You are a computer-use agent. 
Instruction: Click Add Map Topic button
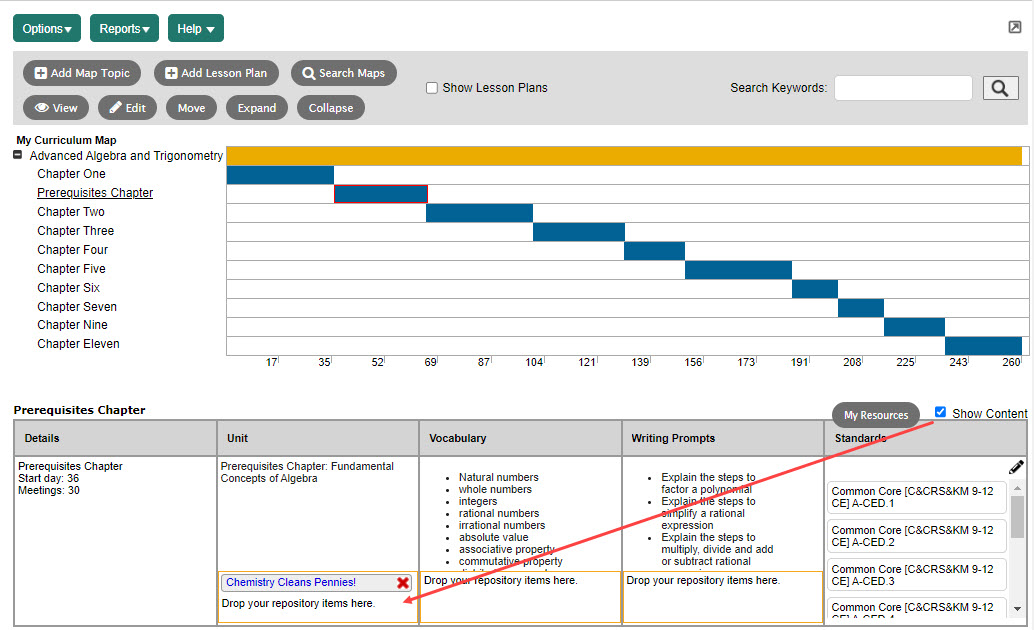click(82, 73)
